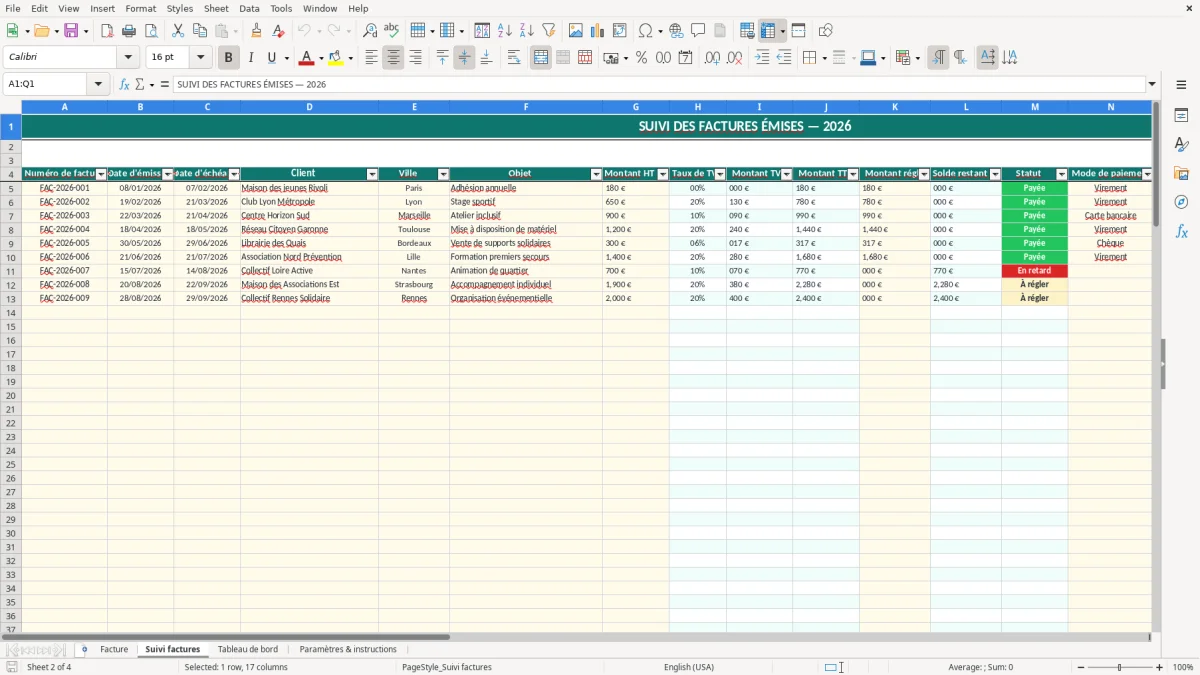Open the Styles sidebar panel
Image resolution: width=1200 pixels, height=675 pixels.
(x=1181, y=145)
